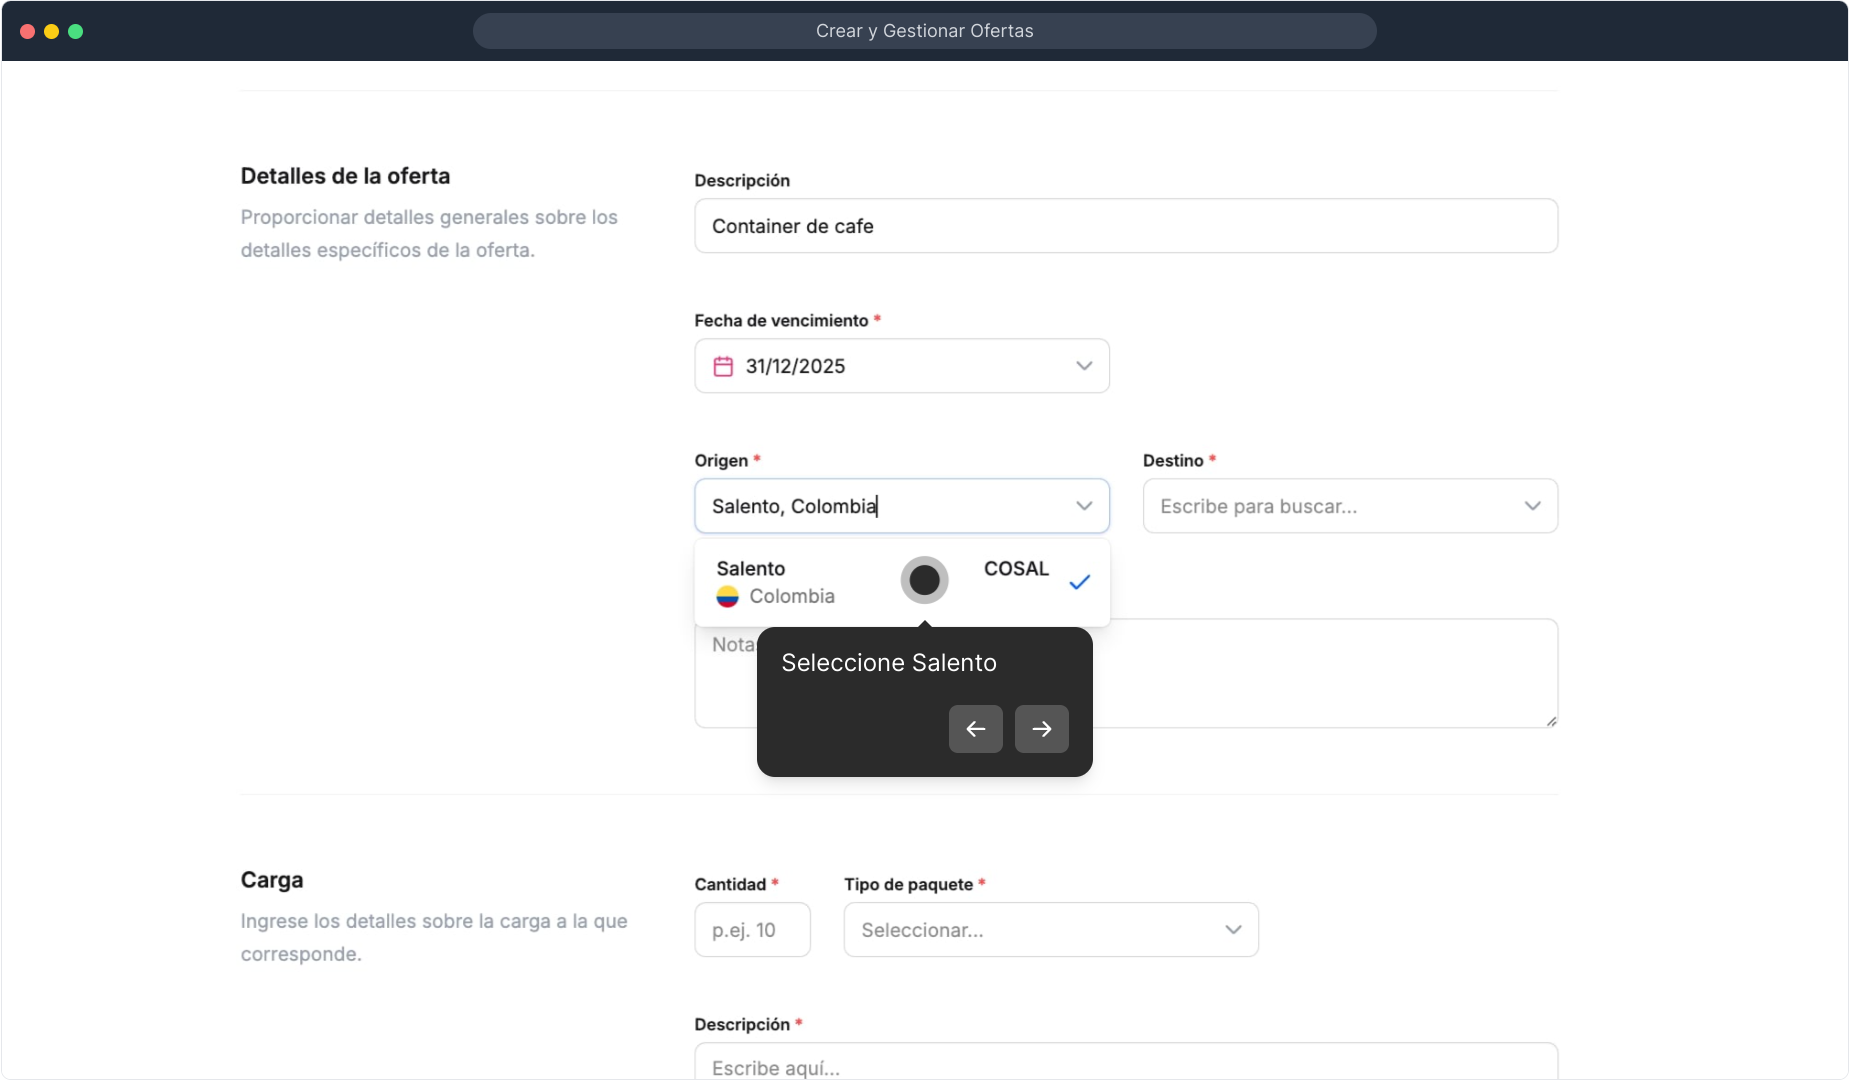Click the notes textarea resize handle
1850x1080 pixels.
click(1551, 721)
